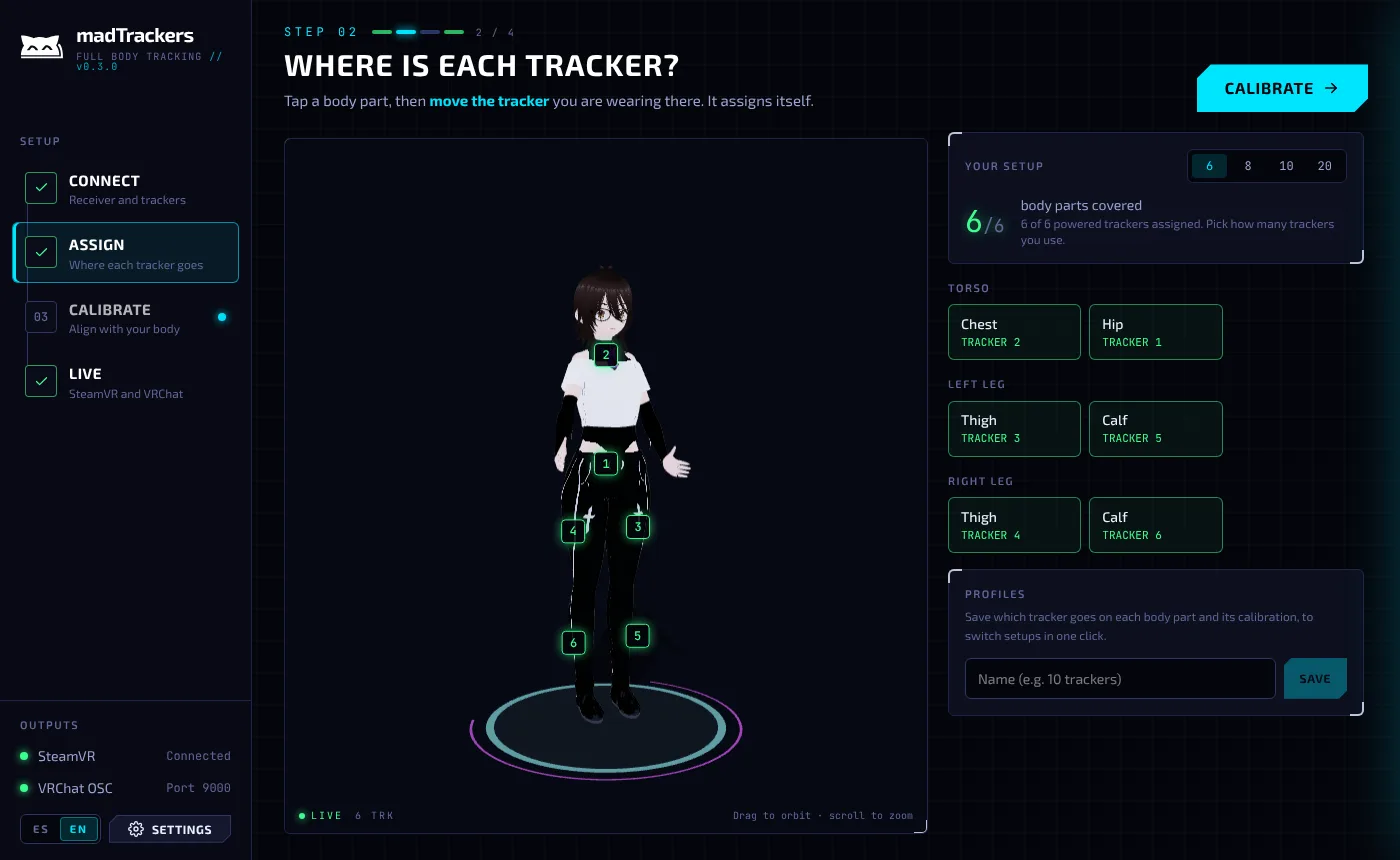The width and height of the screenshot is (1400, 860).
Task: Select tracker marker 5 on avatar calf
Action: pyautogui.click(x=638, y=636)
